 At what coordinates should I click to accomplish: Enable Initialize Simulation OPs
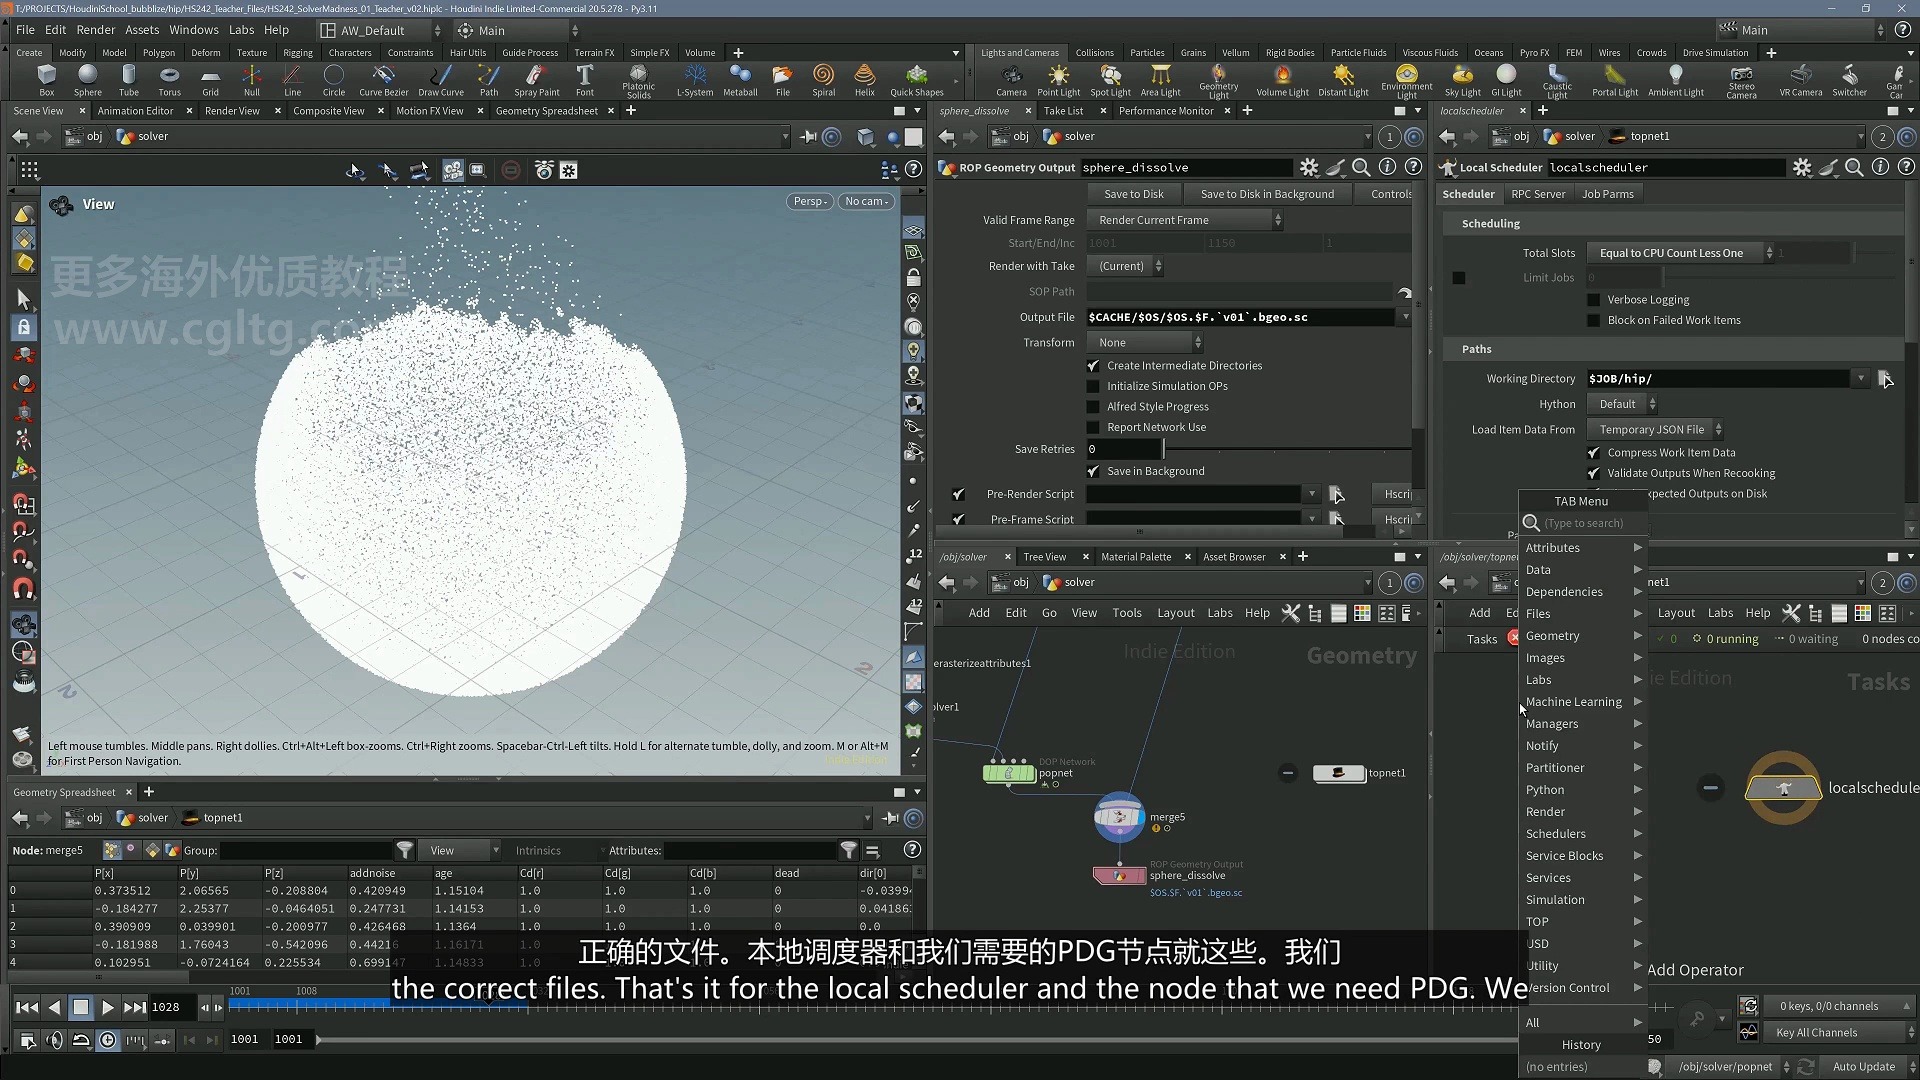[1093, 386]
